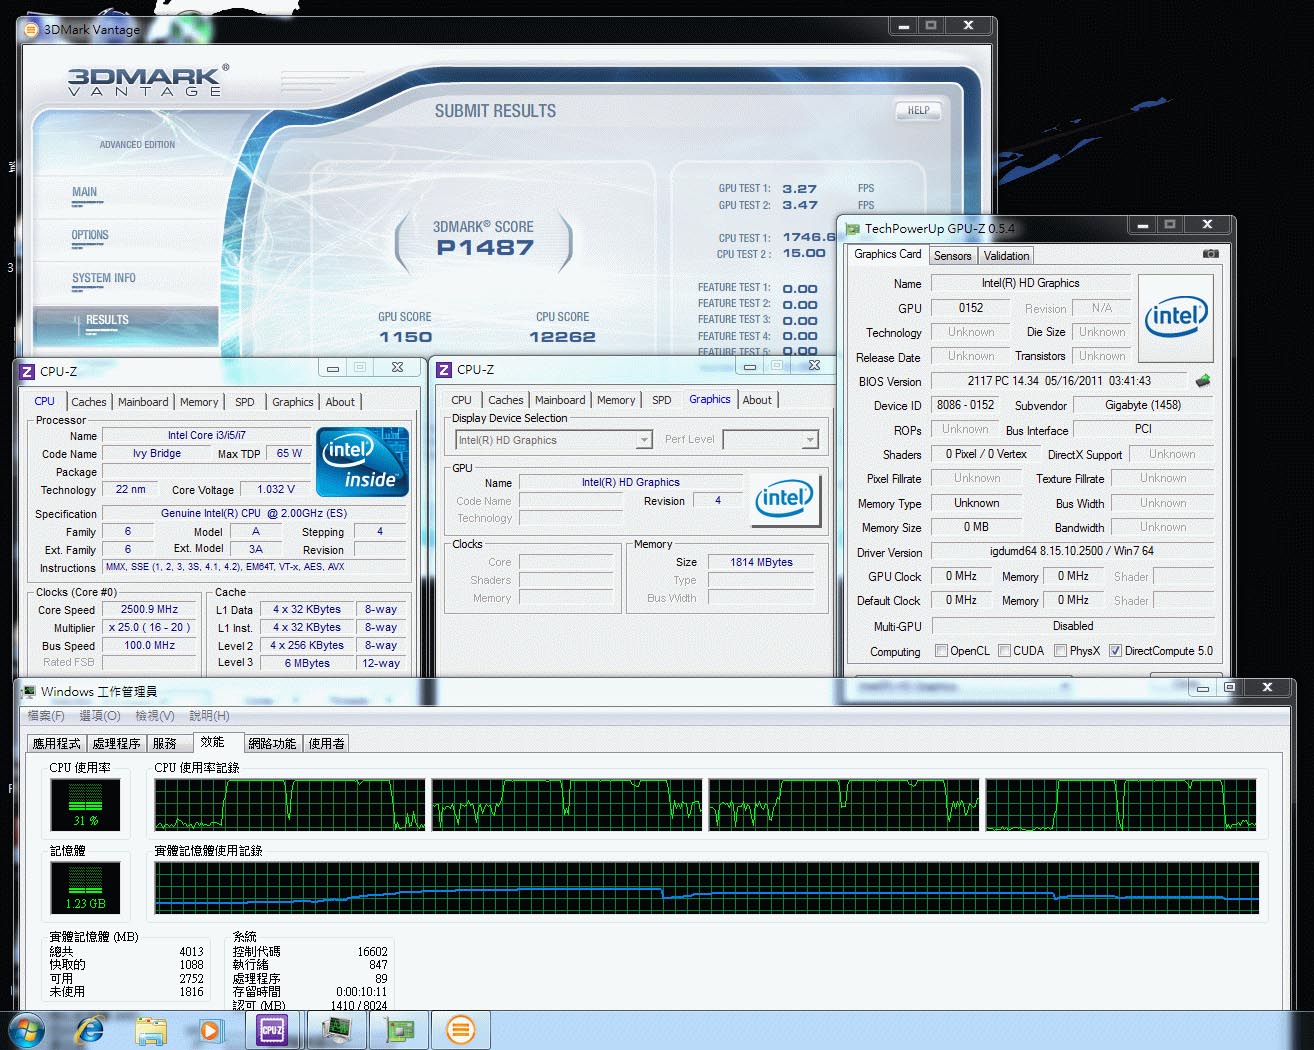Click the CPU 使用率 gauge in Task Manager

point(86,804)
